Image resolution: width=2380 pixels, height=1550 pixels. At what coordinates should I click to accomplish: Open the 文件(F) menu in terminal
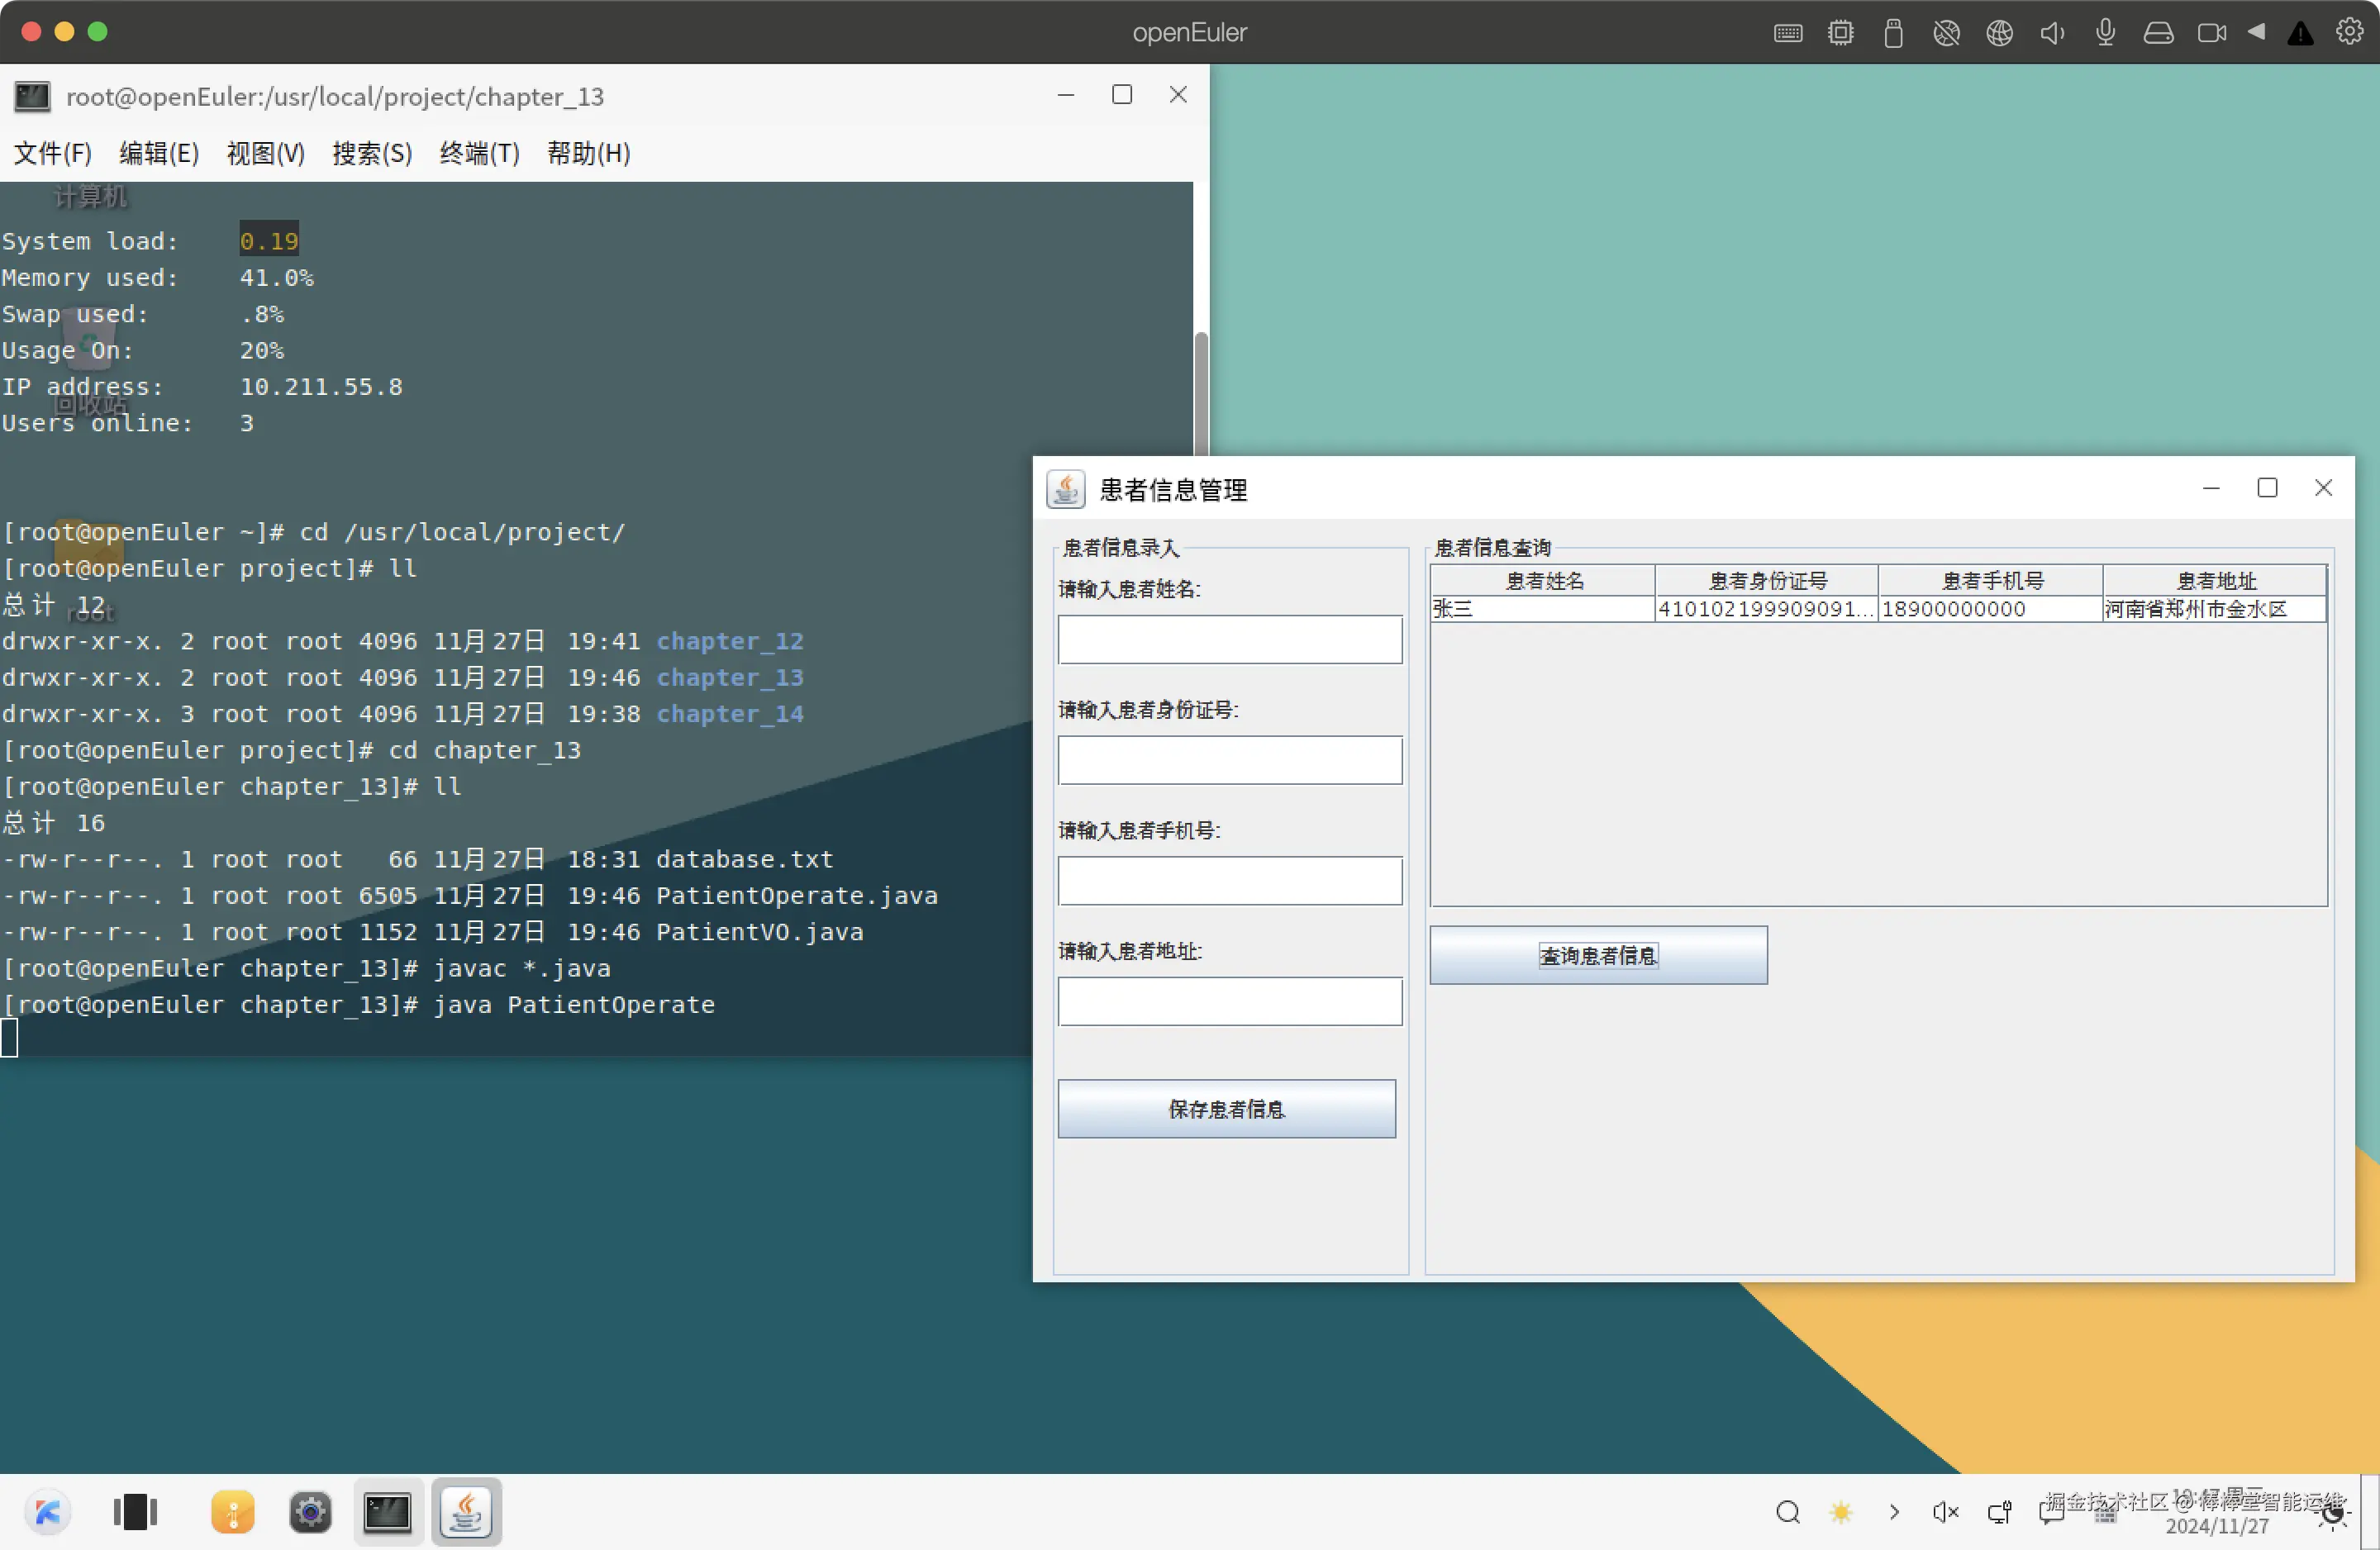click(x=52, y=153)
